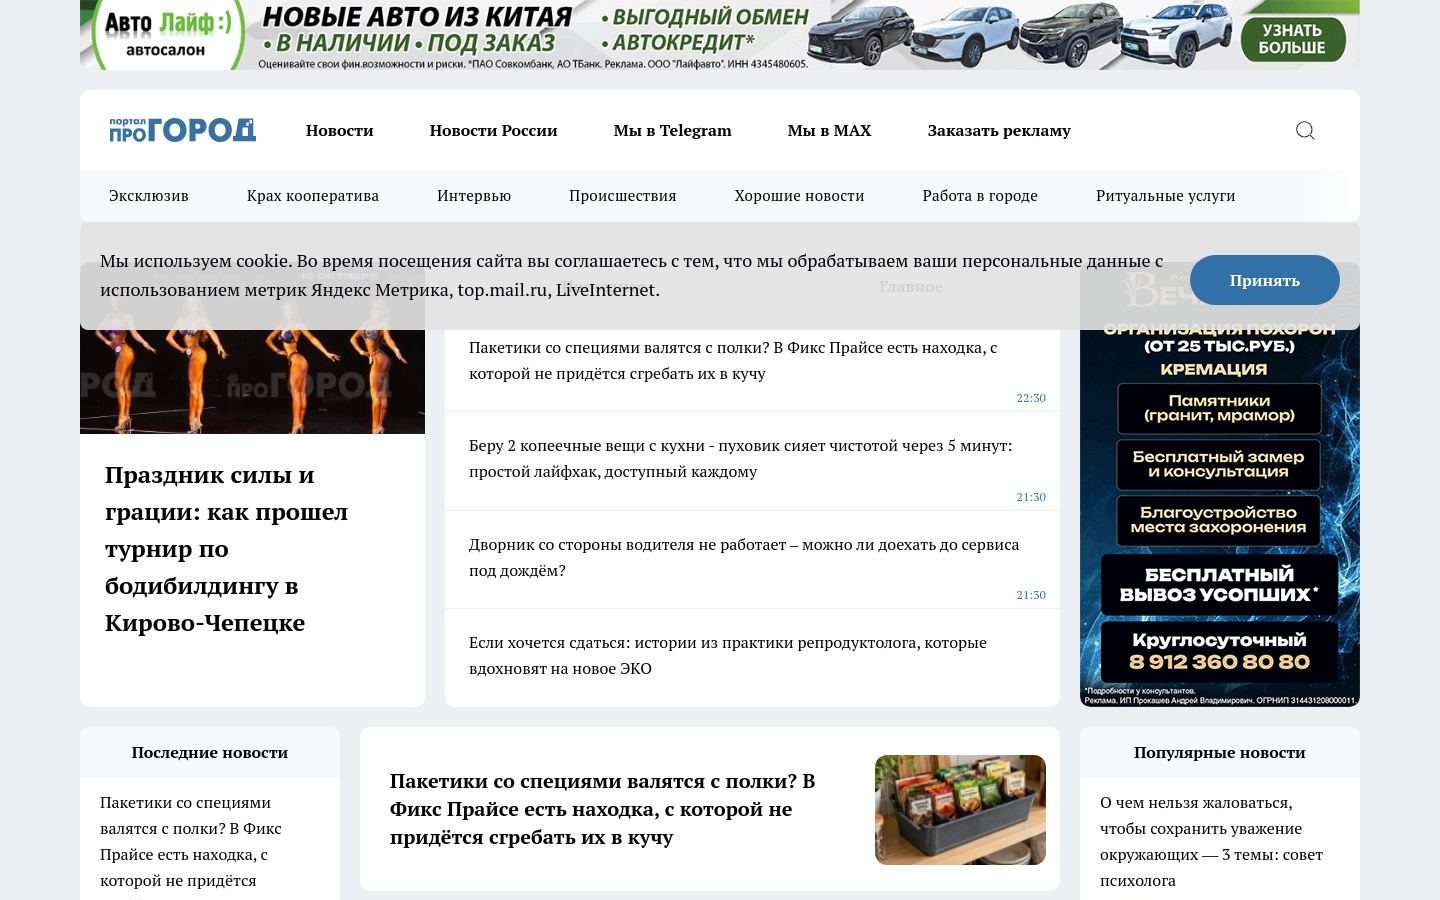Click Заказать рекламу in the header
Image resolution: width=1440 pixels, height=900 pixels.
tap(999, 130)
